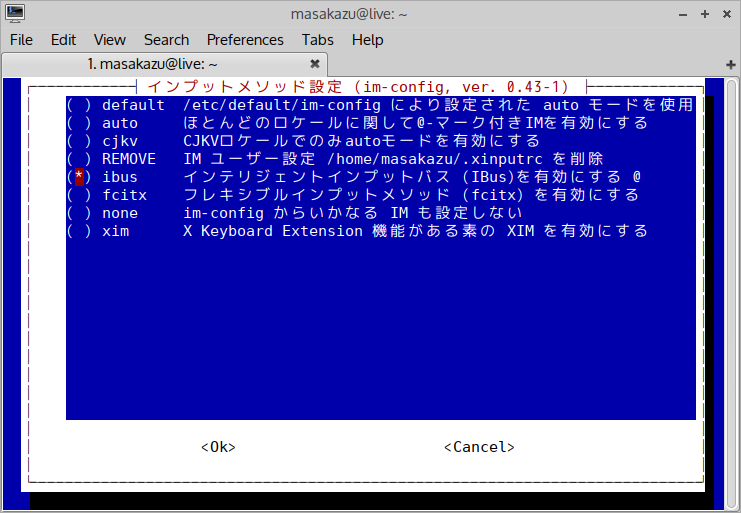Dismiss the dialog with <Cancel>
Viewport: 741px width, 513px height.
coord(479,447)
